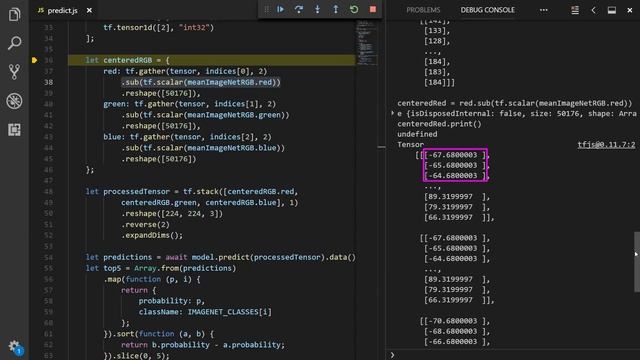
Task: Clear the debug console output
Action: click(575, 10)
